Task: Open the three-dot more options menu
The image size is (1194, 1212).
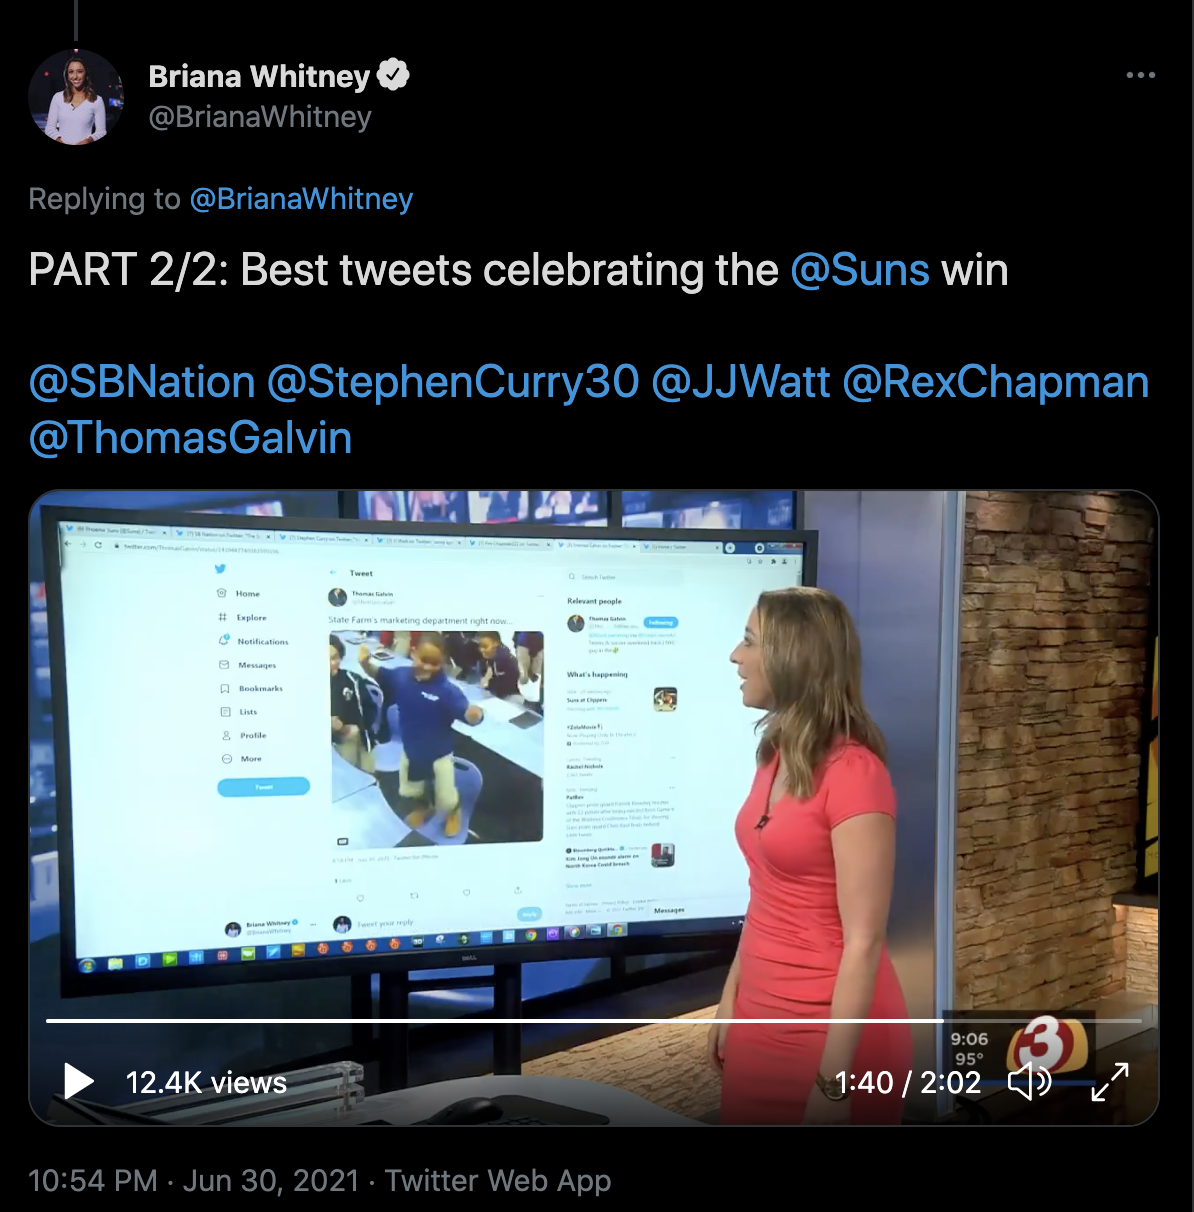Action: click(x=1140, y=75)
